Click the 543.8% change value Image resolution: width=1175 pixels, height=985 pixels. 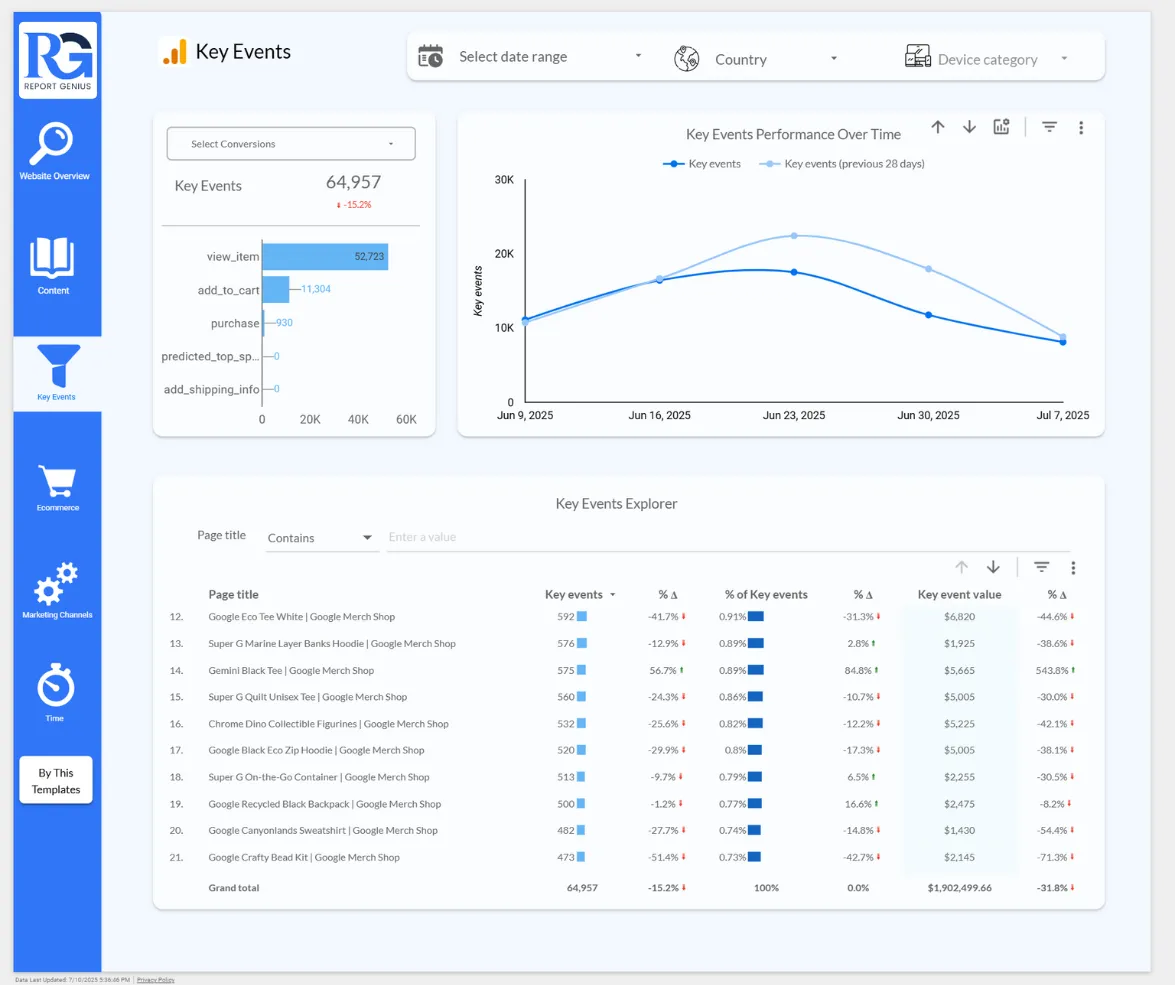[1051, 670]
